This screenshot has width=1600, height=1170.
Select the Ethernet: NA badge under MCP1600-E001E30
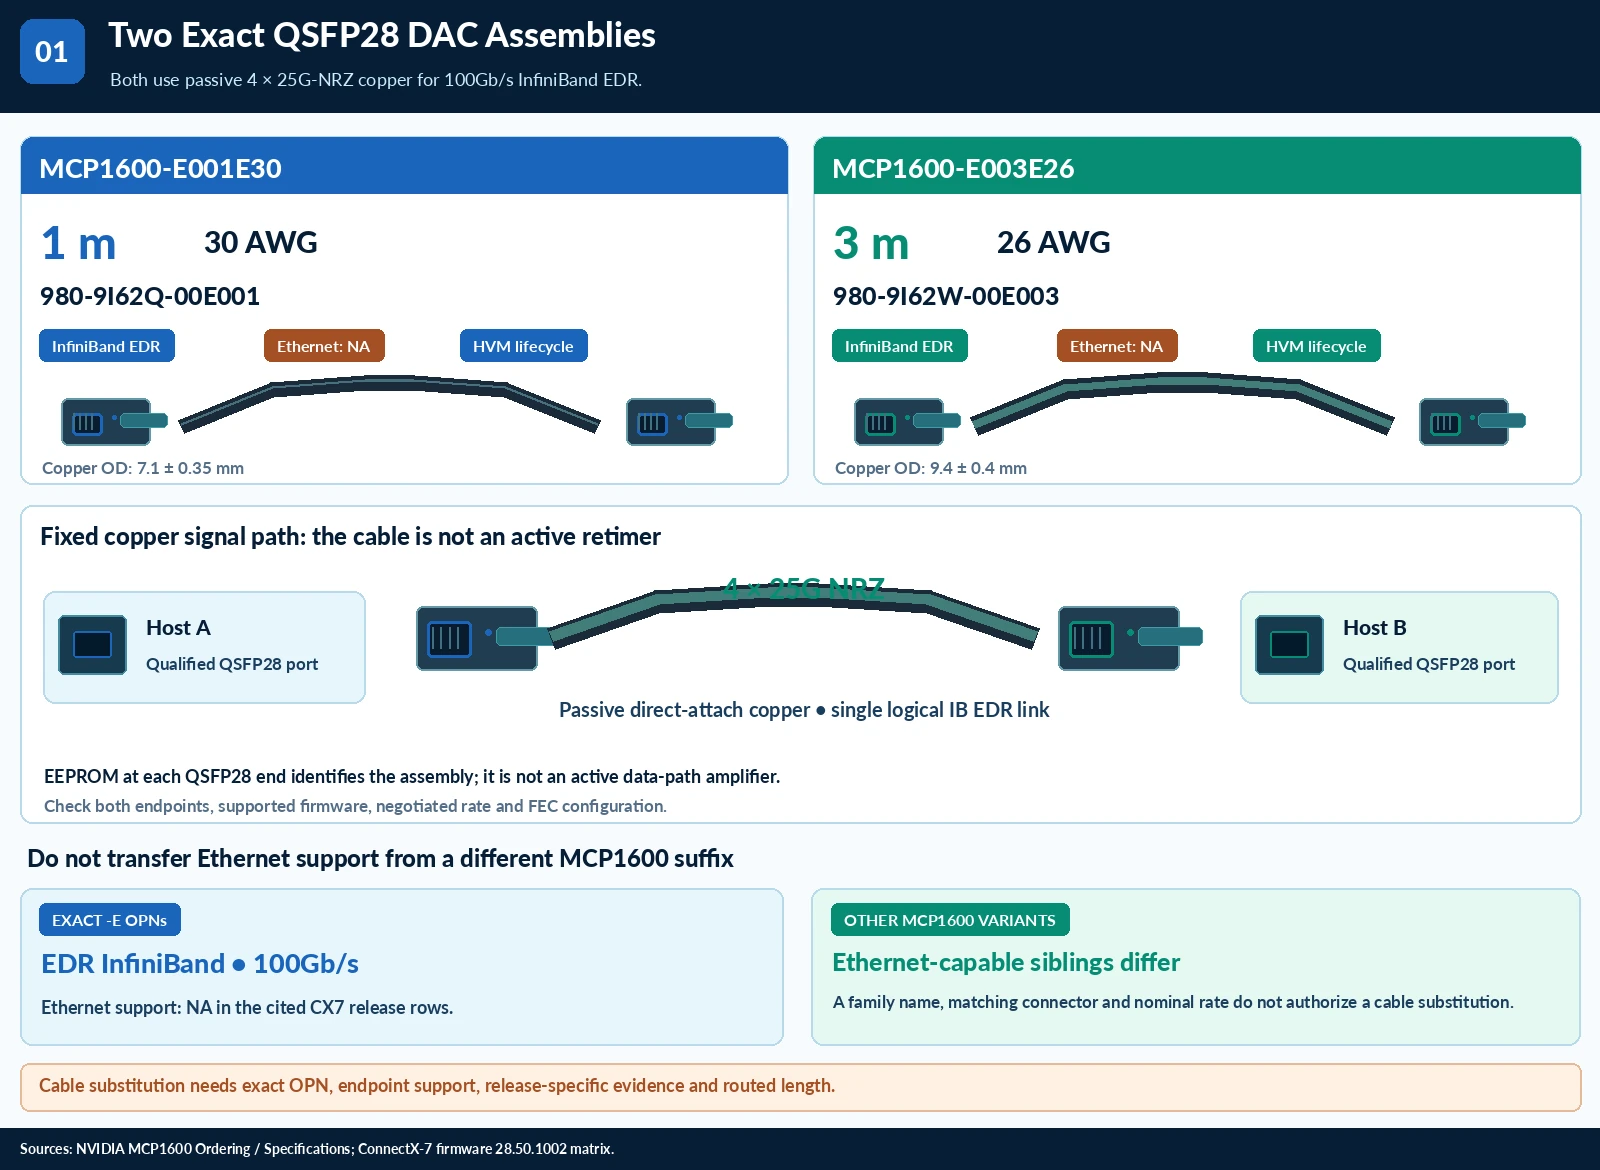coord(324,346)
